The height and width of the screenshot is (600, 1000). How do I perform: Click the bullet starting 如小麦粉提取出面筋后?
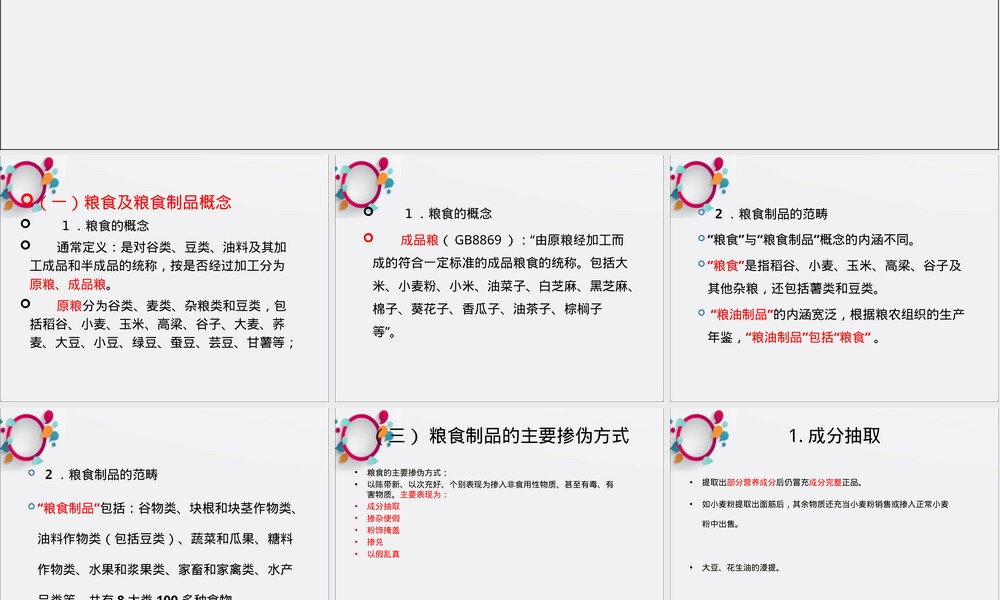825,514
